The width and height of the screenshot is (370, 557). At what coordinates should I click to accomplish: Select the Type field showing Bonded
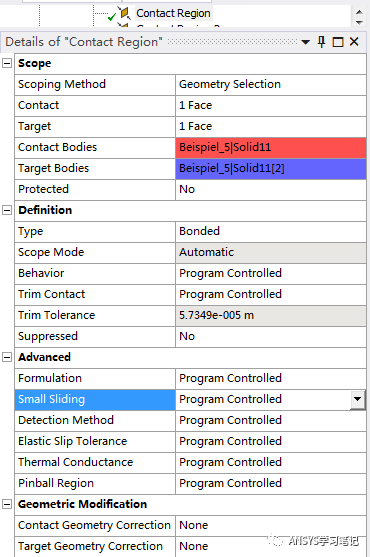271,231
